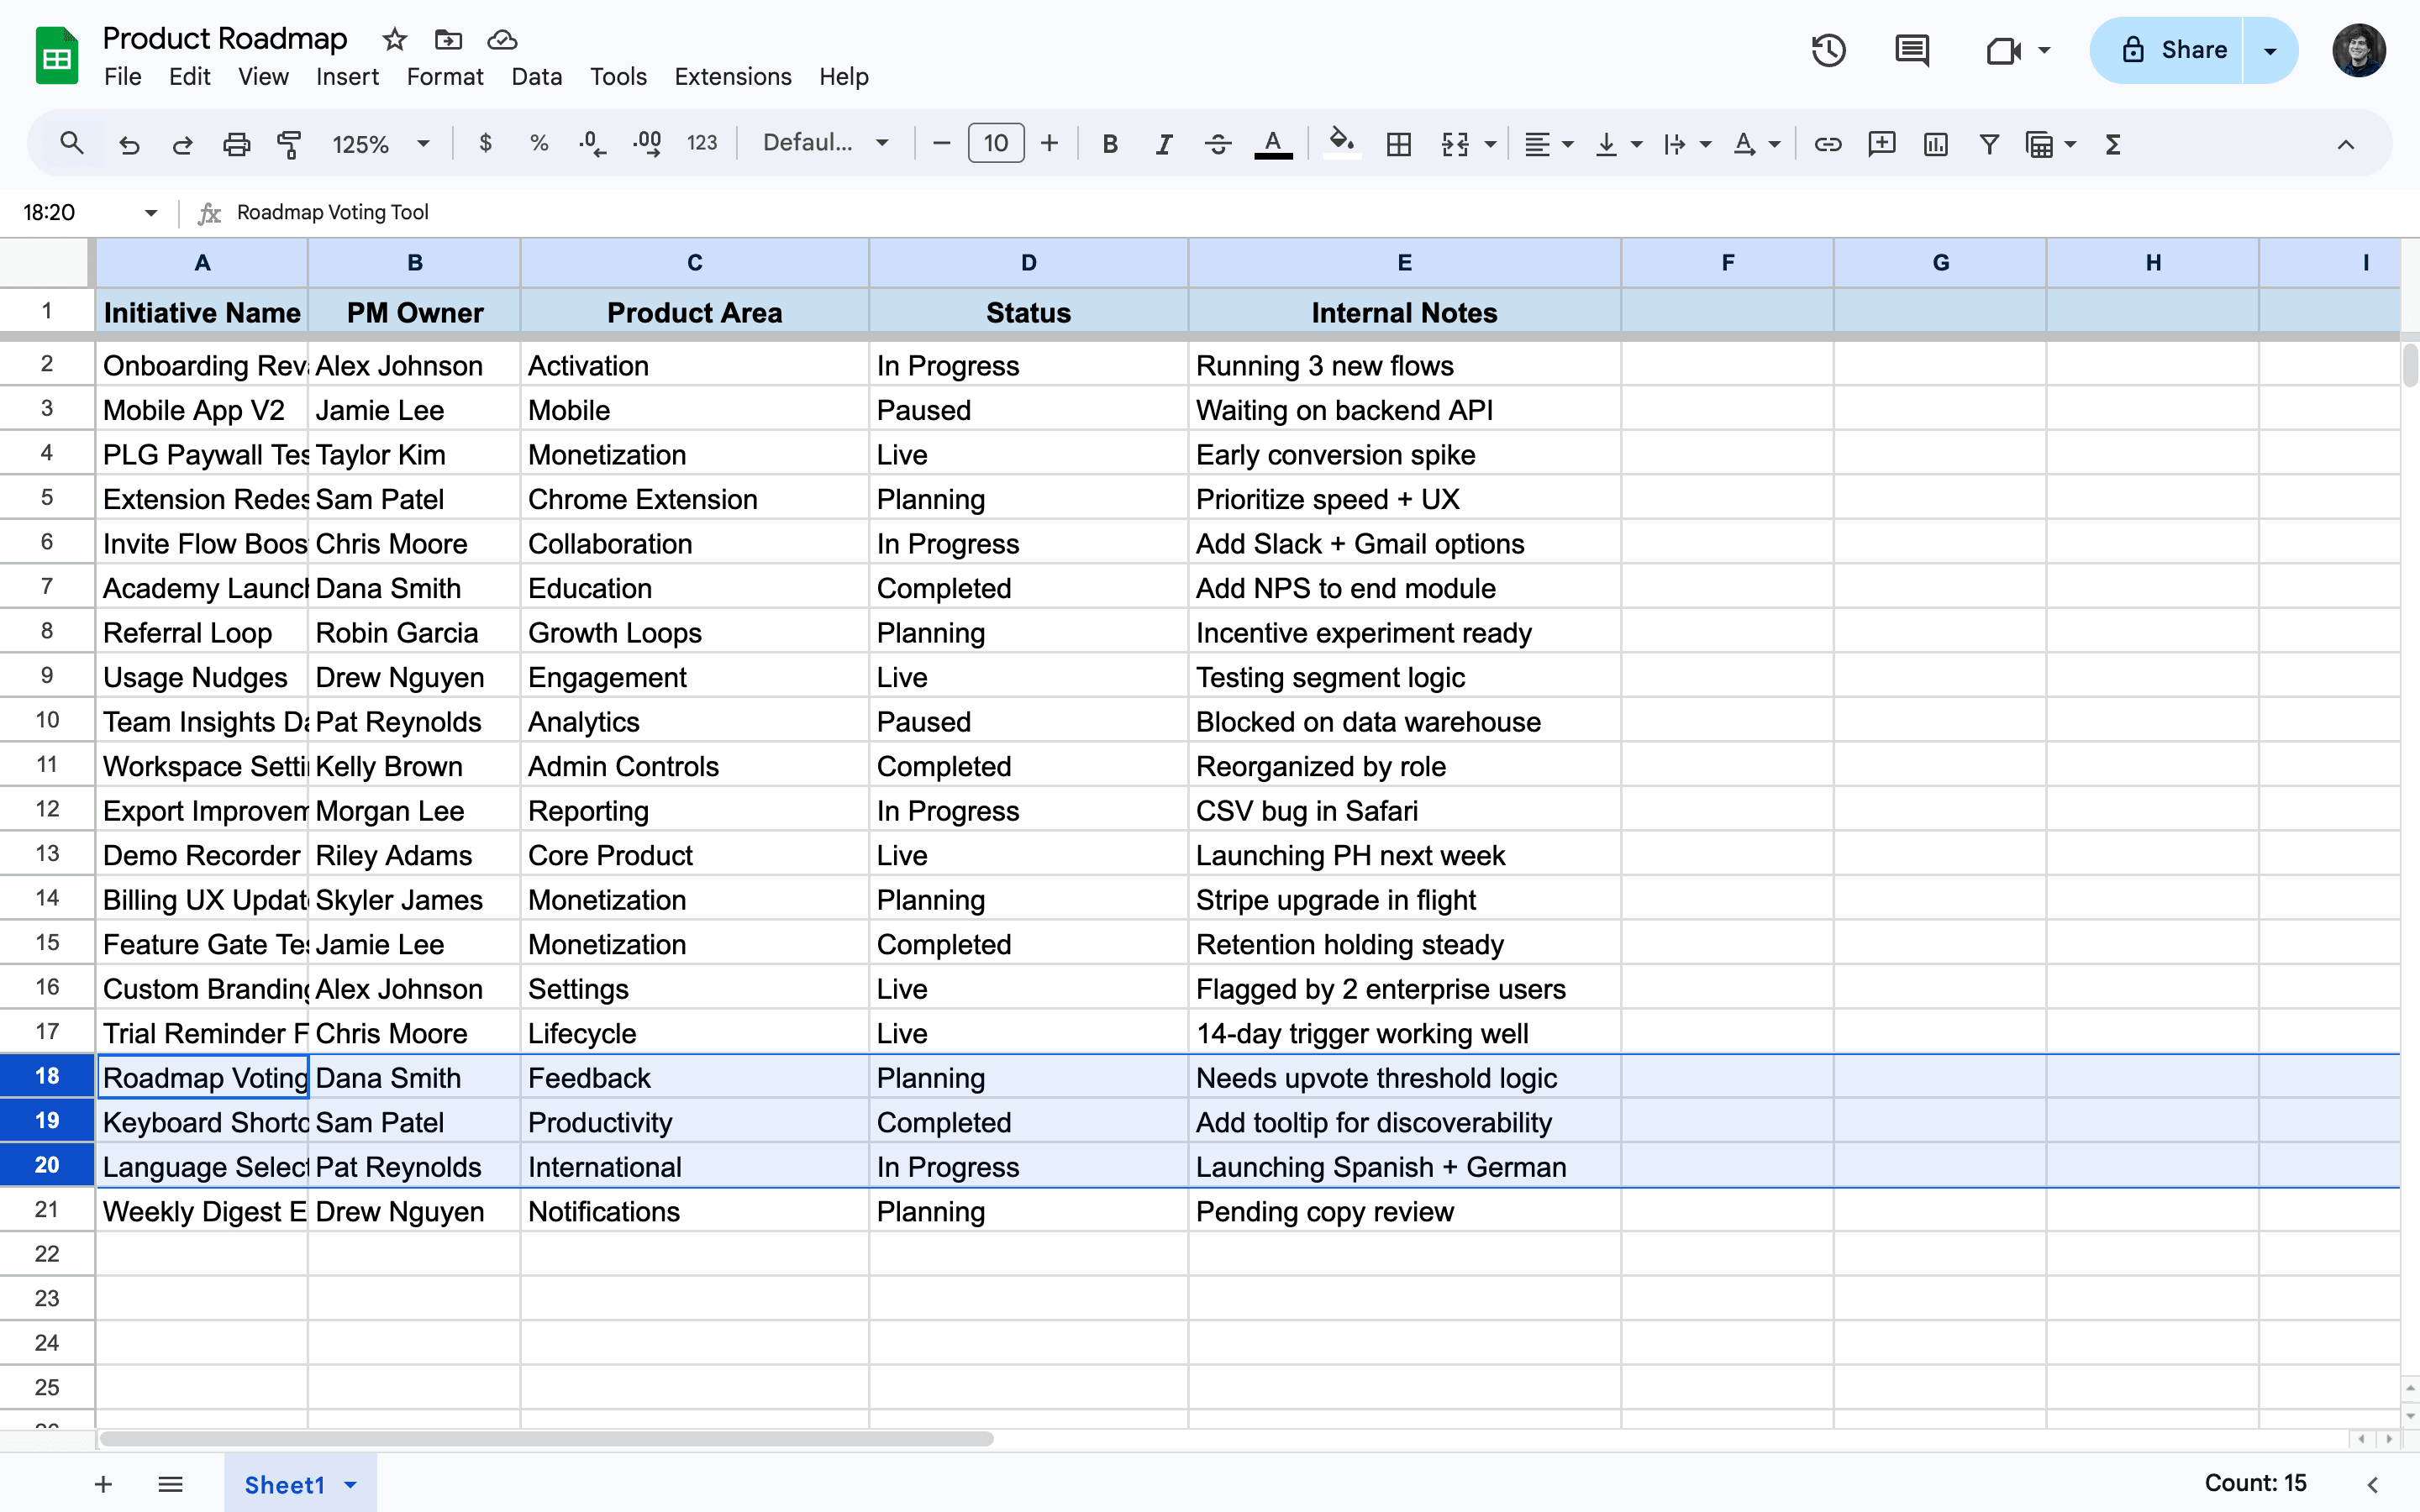The height and width of the screenshot is (1512, 2420).
Task: Click the Share button
Action: tap(2166, 50)
